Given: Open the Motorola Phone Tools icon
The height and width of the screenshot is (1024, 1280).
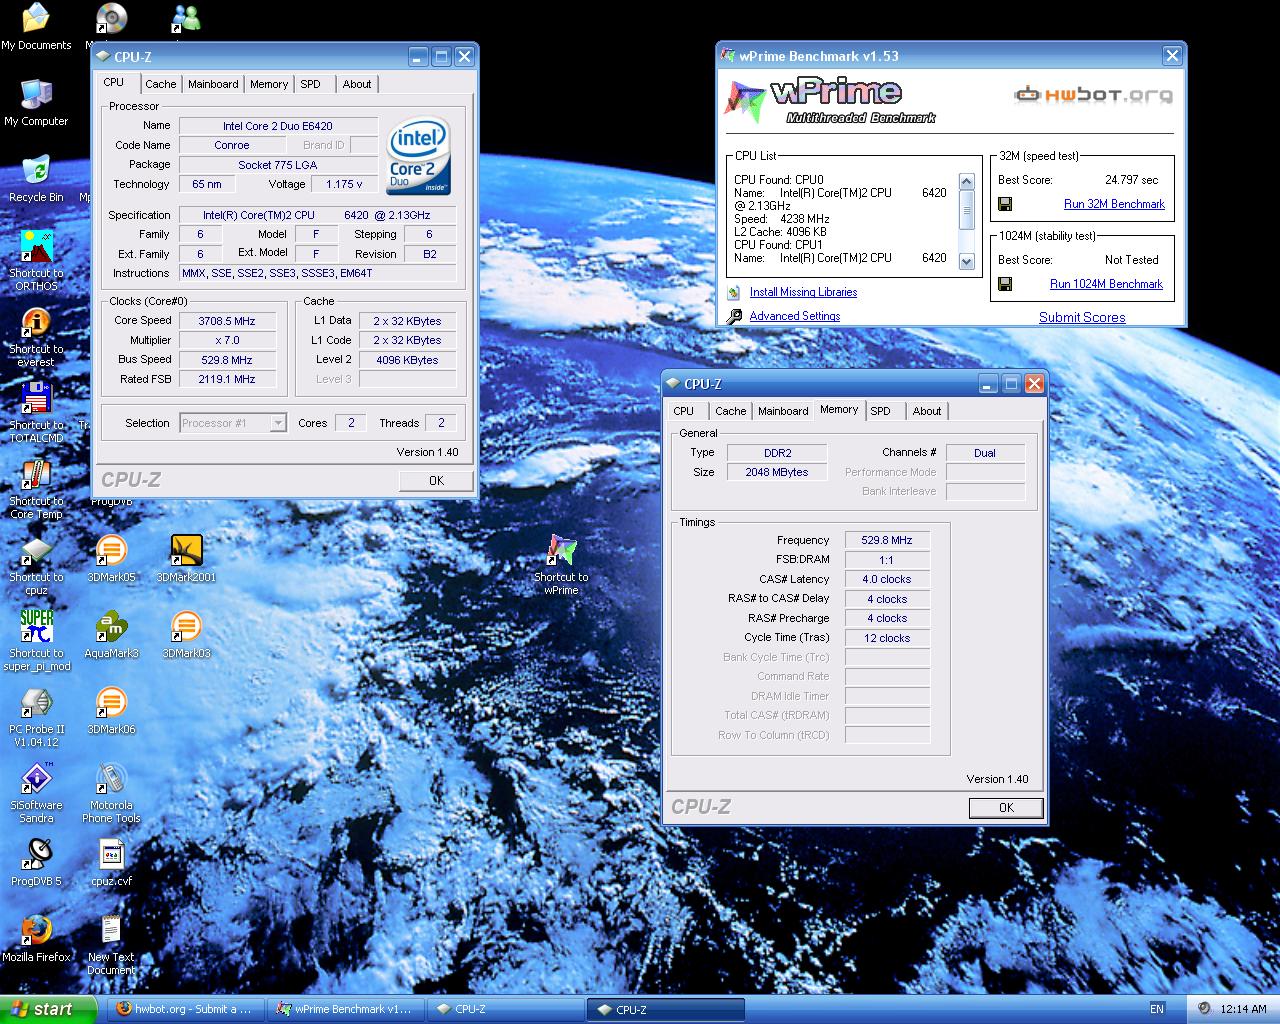Looking at the screenshot, I should click(x=111, y=793).
